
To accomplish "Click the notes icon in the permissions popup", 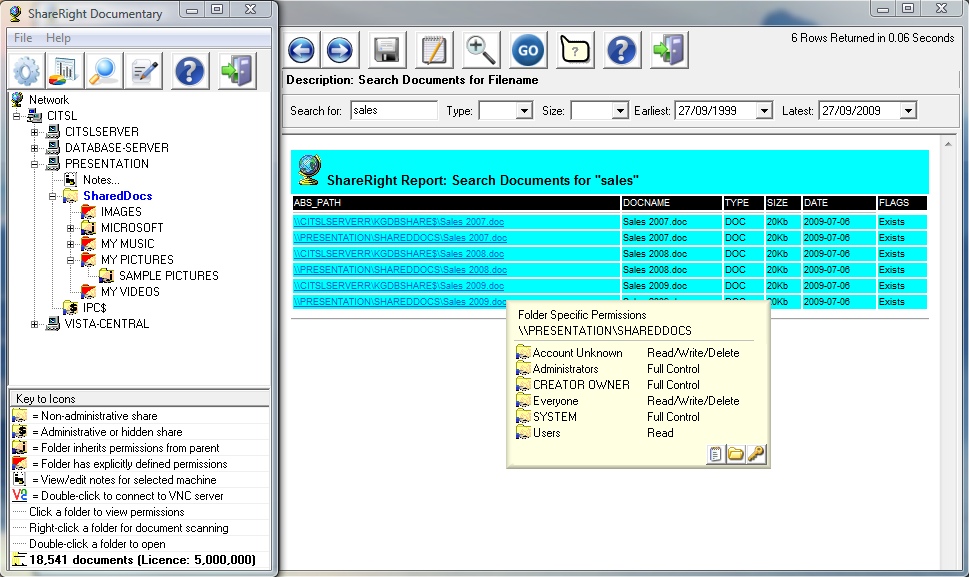I will (715, 455).
